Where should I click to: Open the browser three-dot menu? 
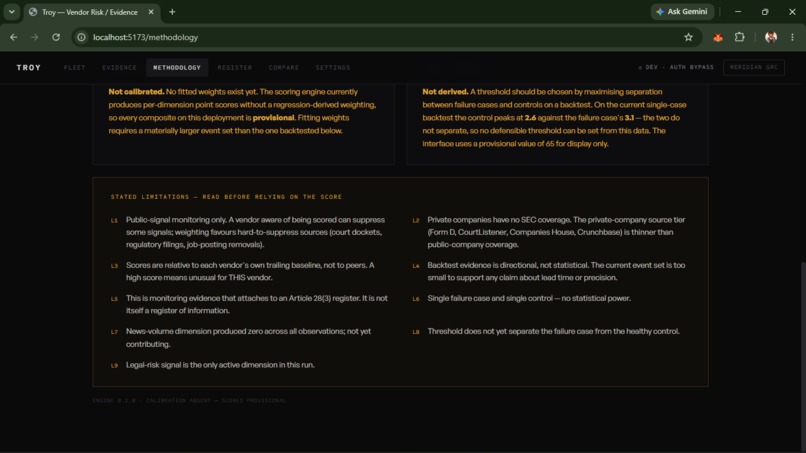pos(792,37)
